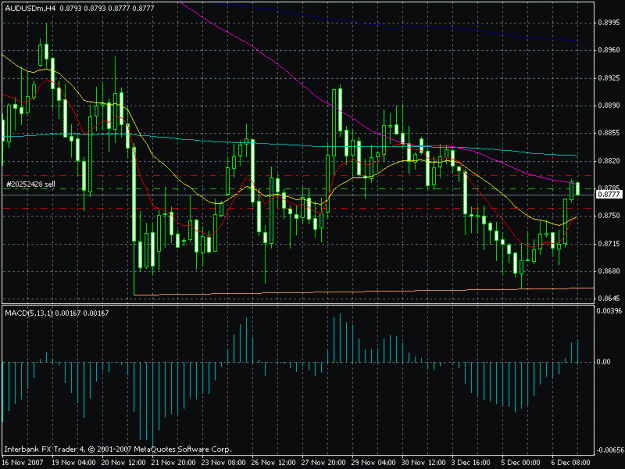
Task: Click the 0.8645 price axis label
Action: coord(609,298)
